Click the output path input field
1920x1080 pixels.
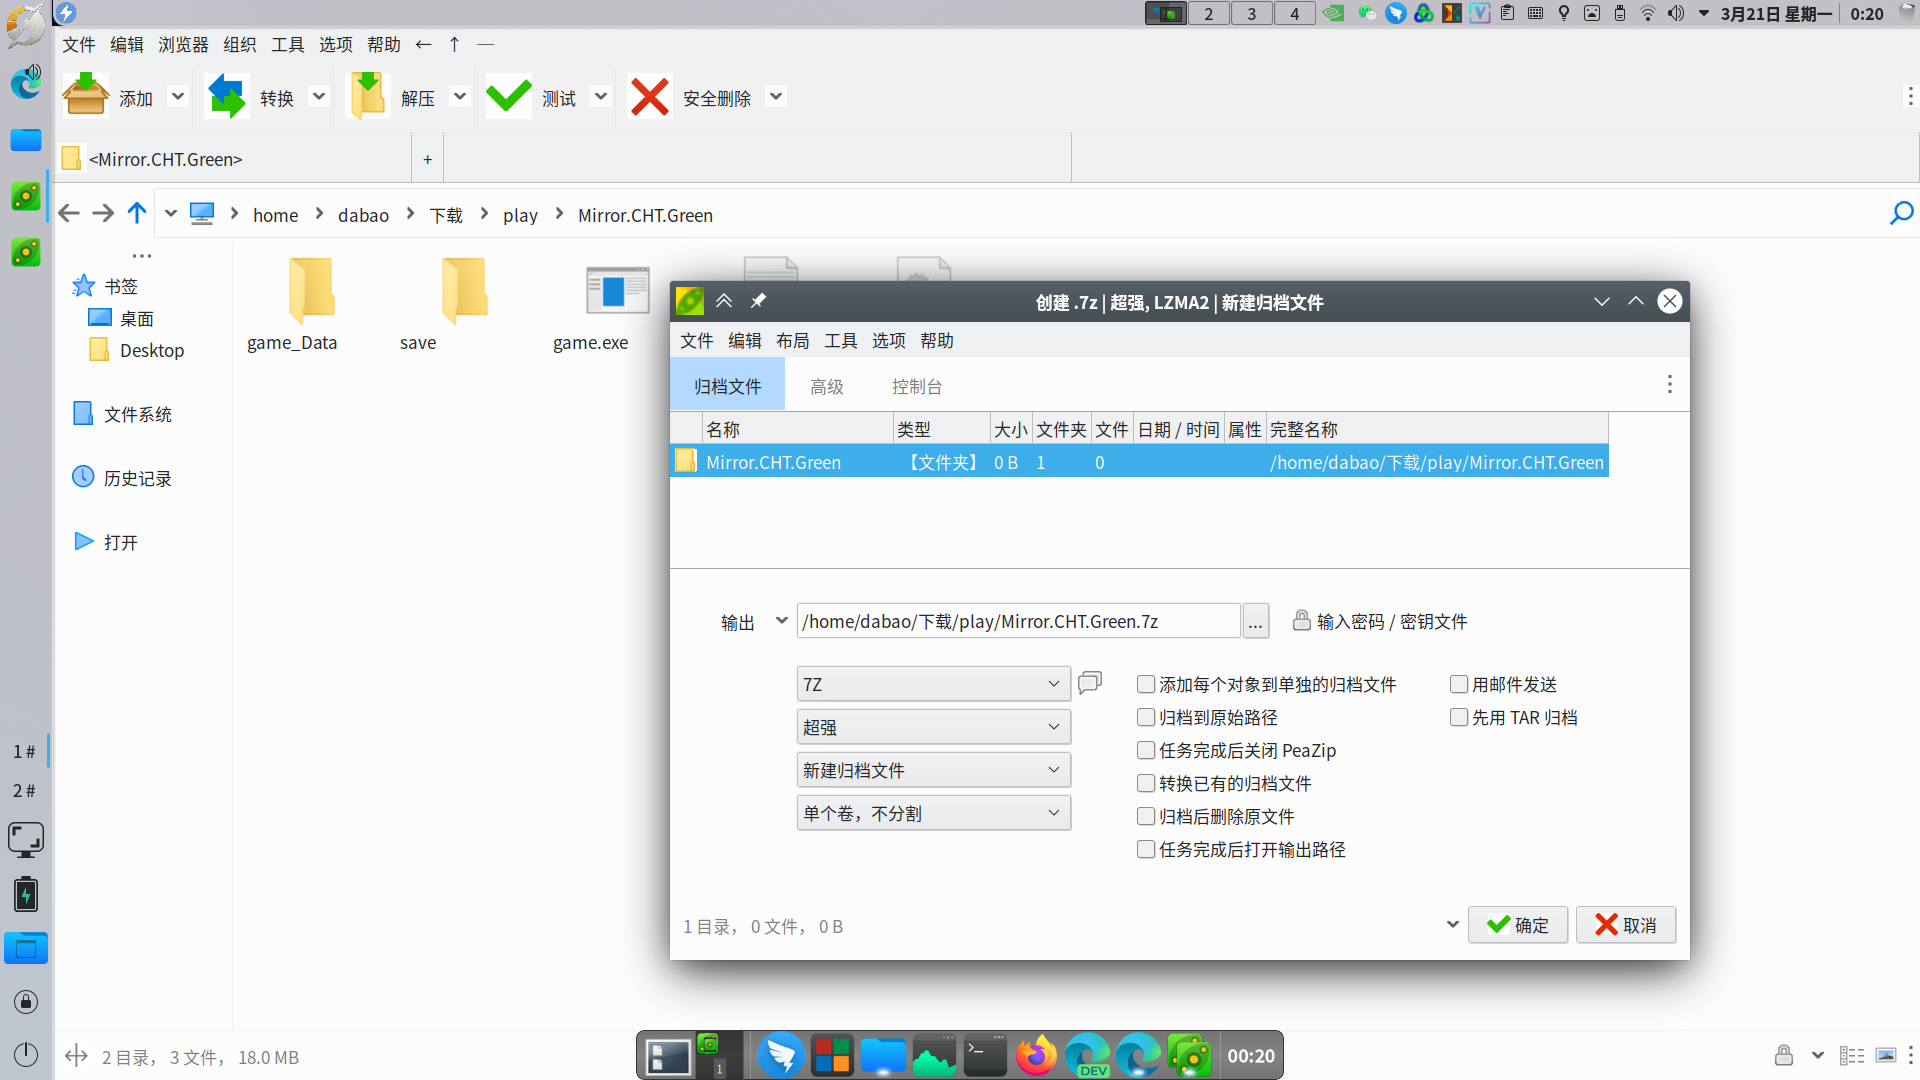1017,621
